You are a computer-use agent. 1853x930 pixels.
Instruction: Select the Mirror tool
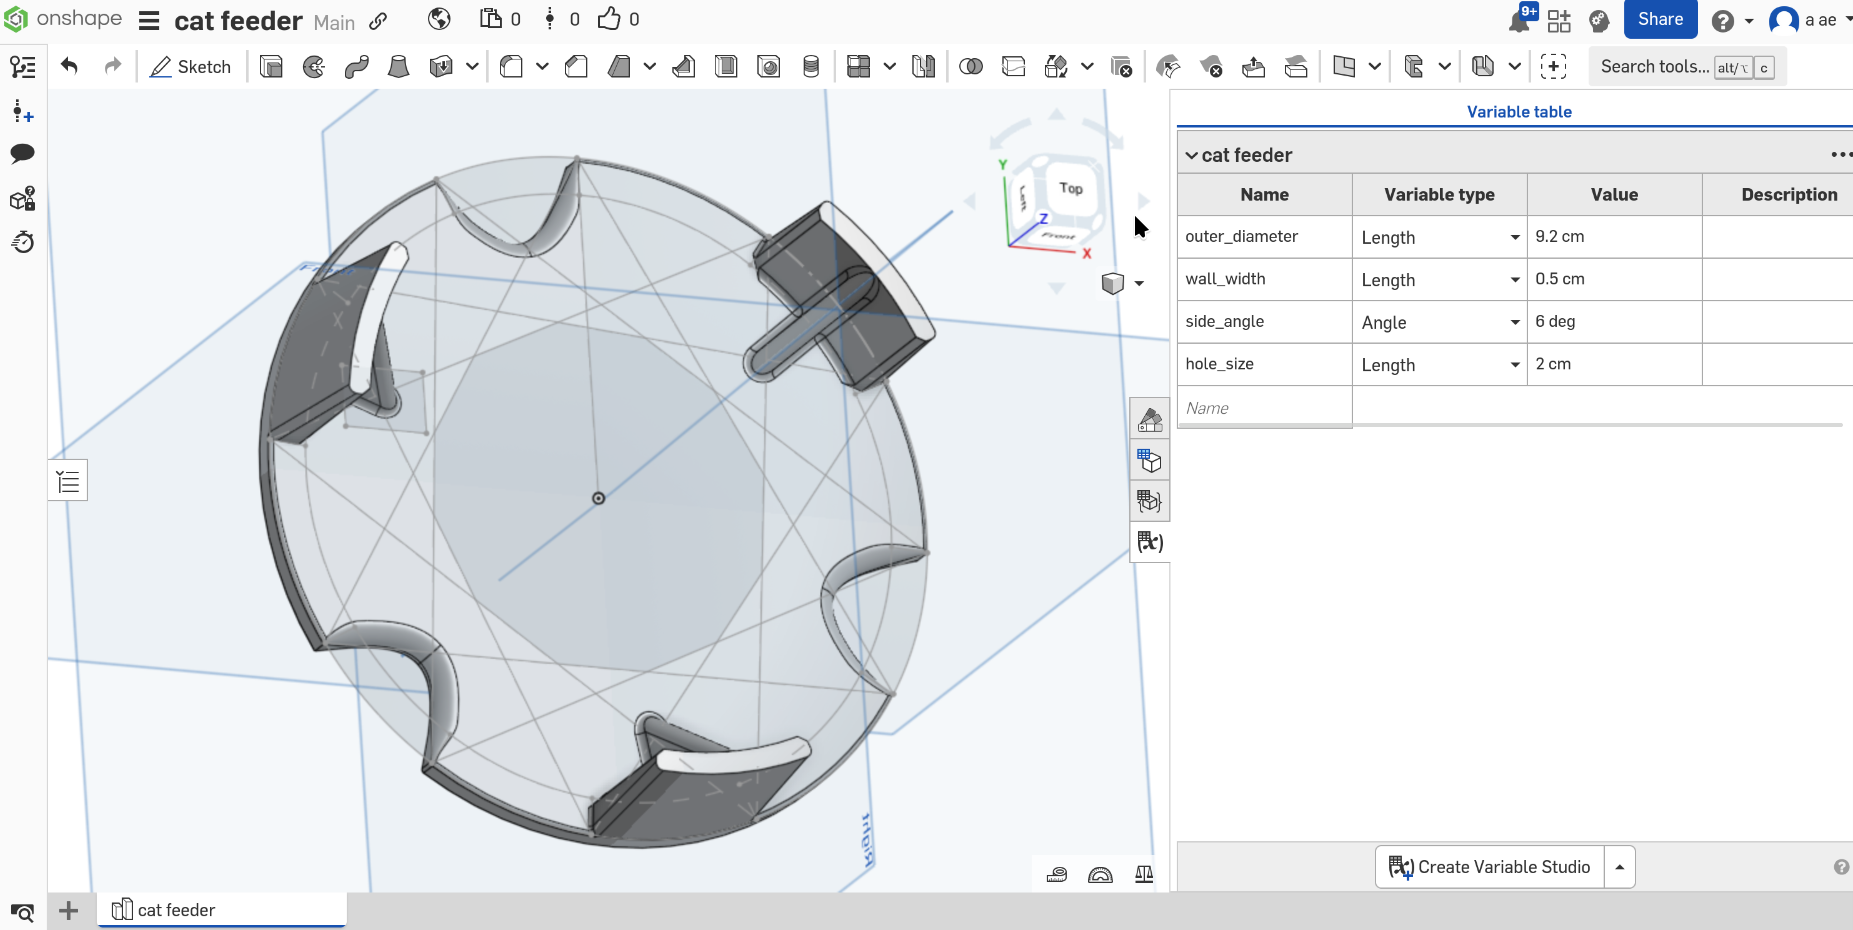924,67
